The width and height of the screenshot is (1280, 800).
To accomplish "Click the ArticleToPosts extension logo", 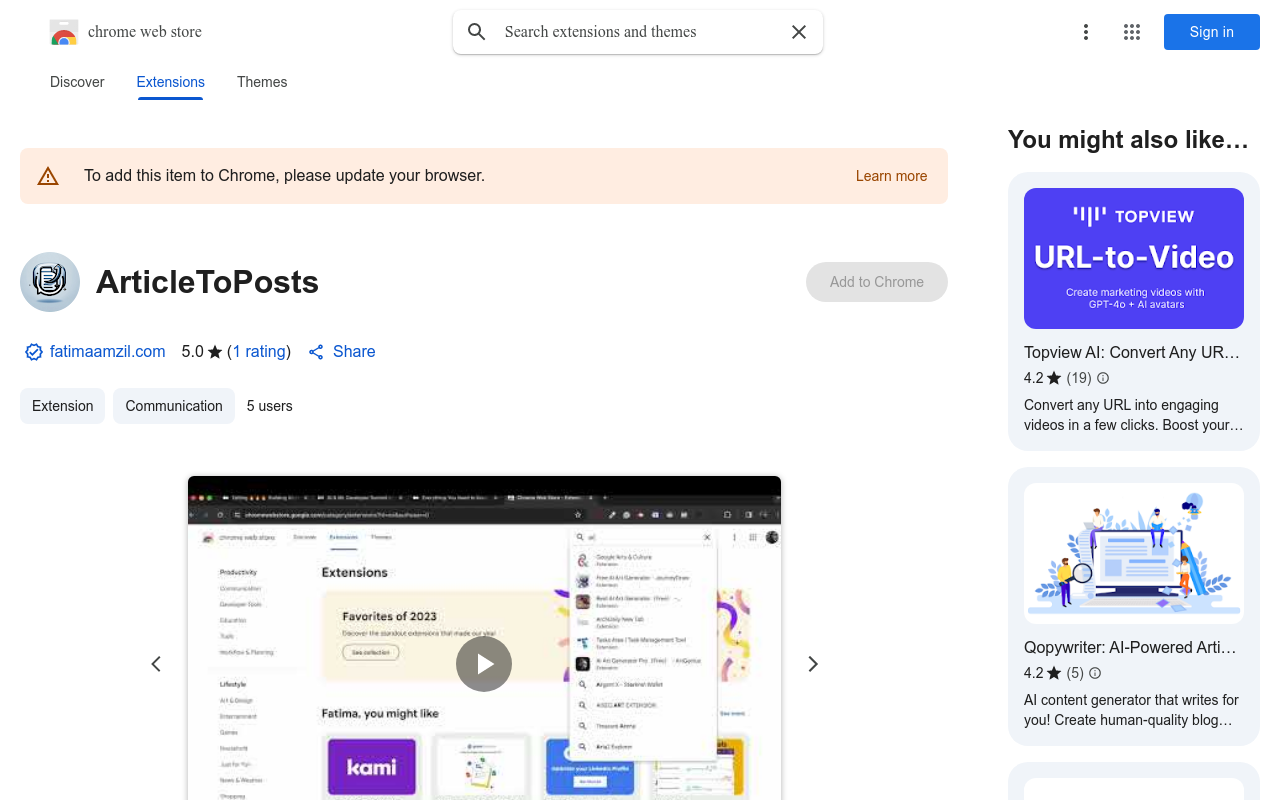I will coord(50,282).
